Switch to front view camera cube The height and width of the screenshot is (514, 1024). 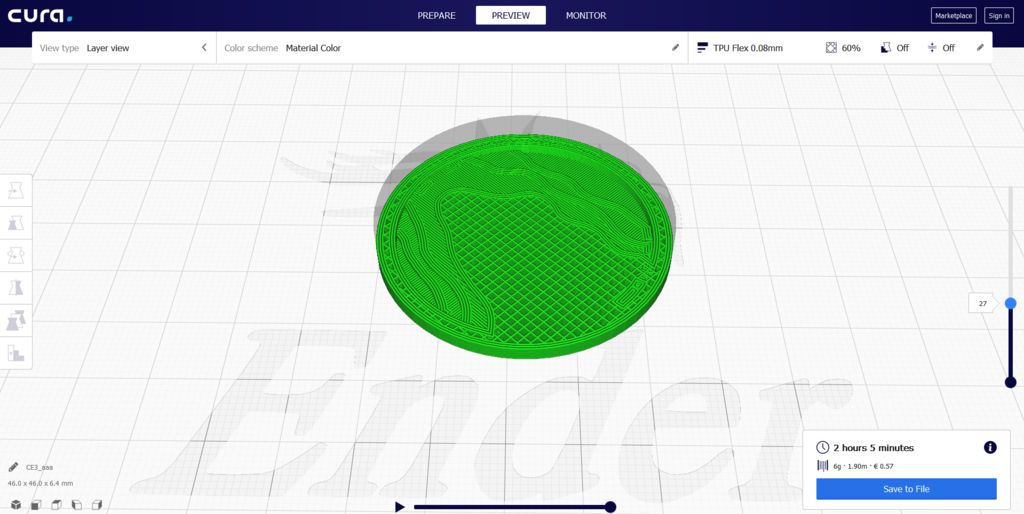pos(37,505)
